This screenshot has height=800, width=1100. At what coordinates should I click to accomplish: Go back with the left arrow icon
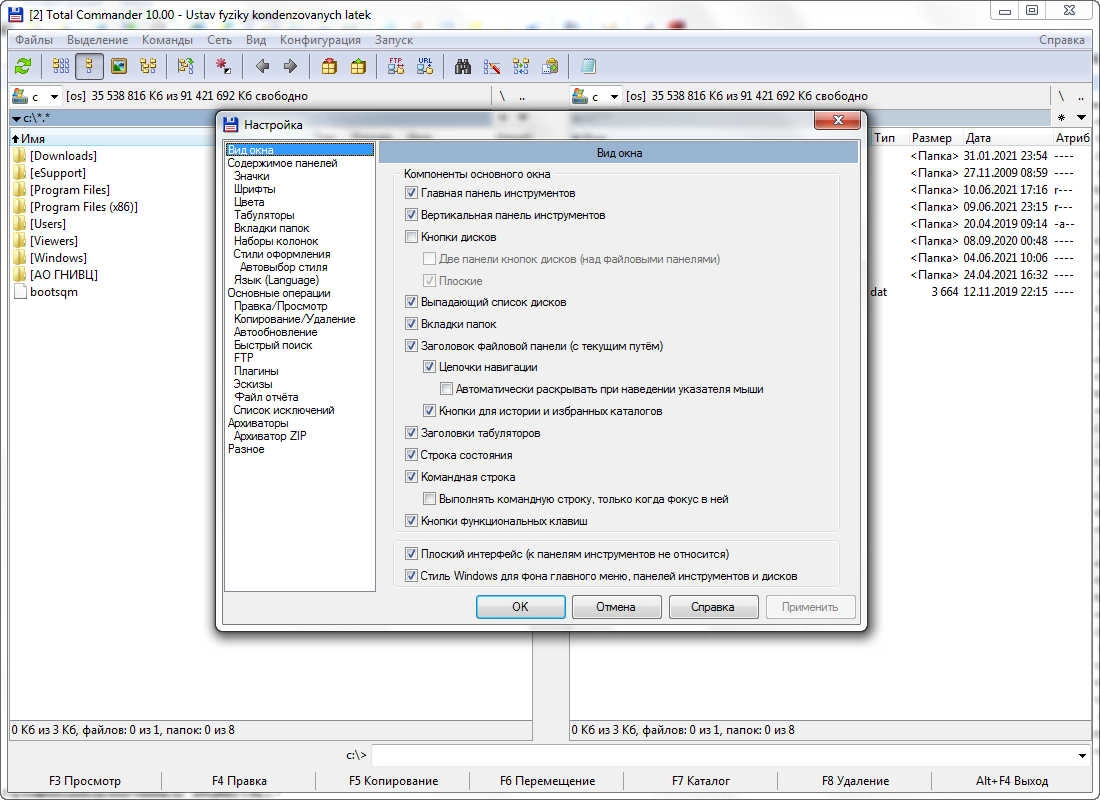tap(262, 67)
